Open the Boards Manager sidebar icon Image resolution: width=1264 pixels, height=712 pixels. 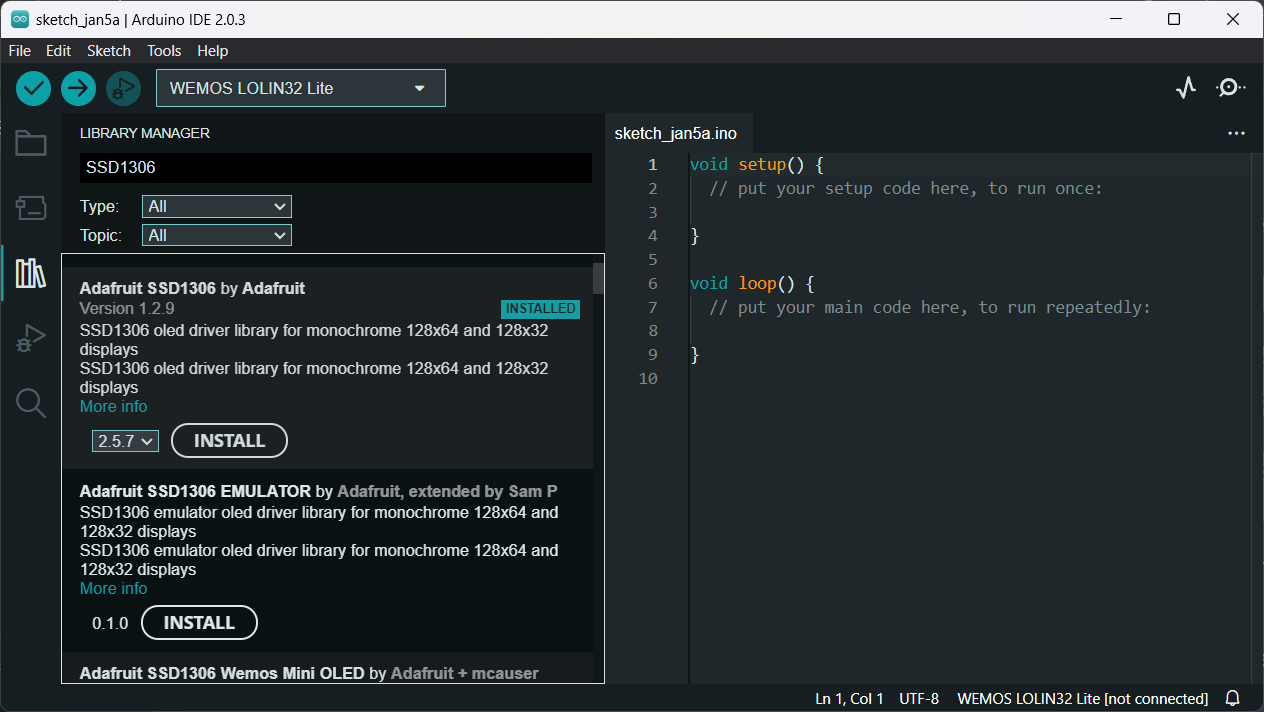[31, 208]
